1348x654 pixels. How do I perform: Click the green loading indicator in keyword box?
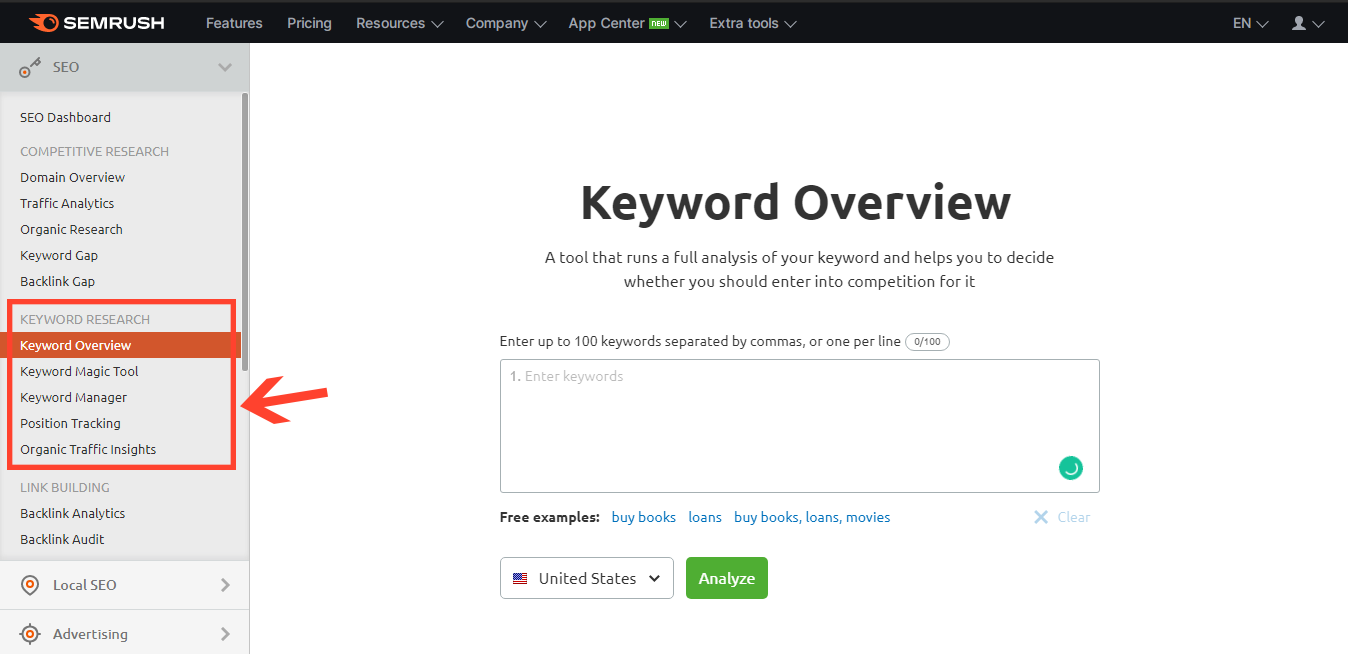pyautogui.click(x=1071, y=468)
